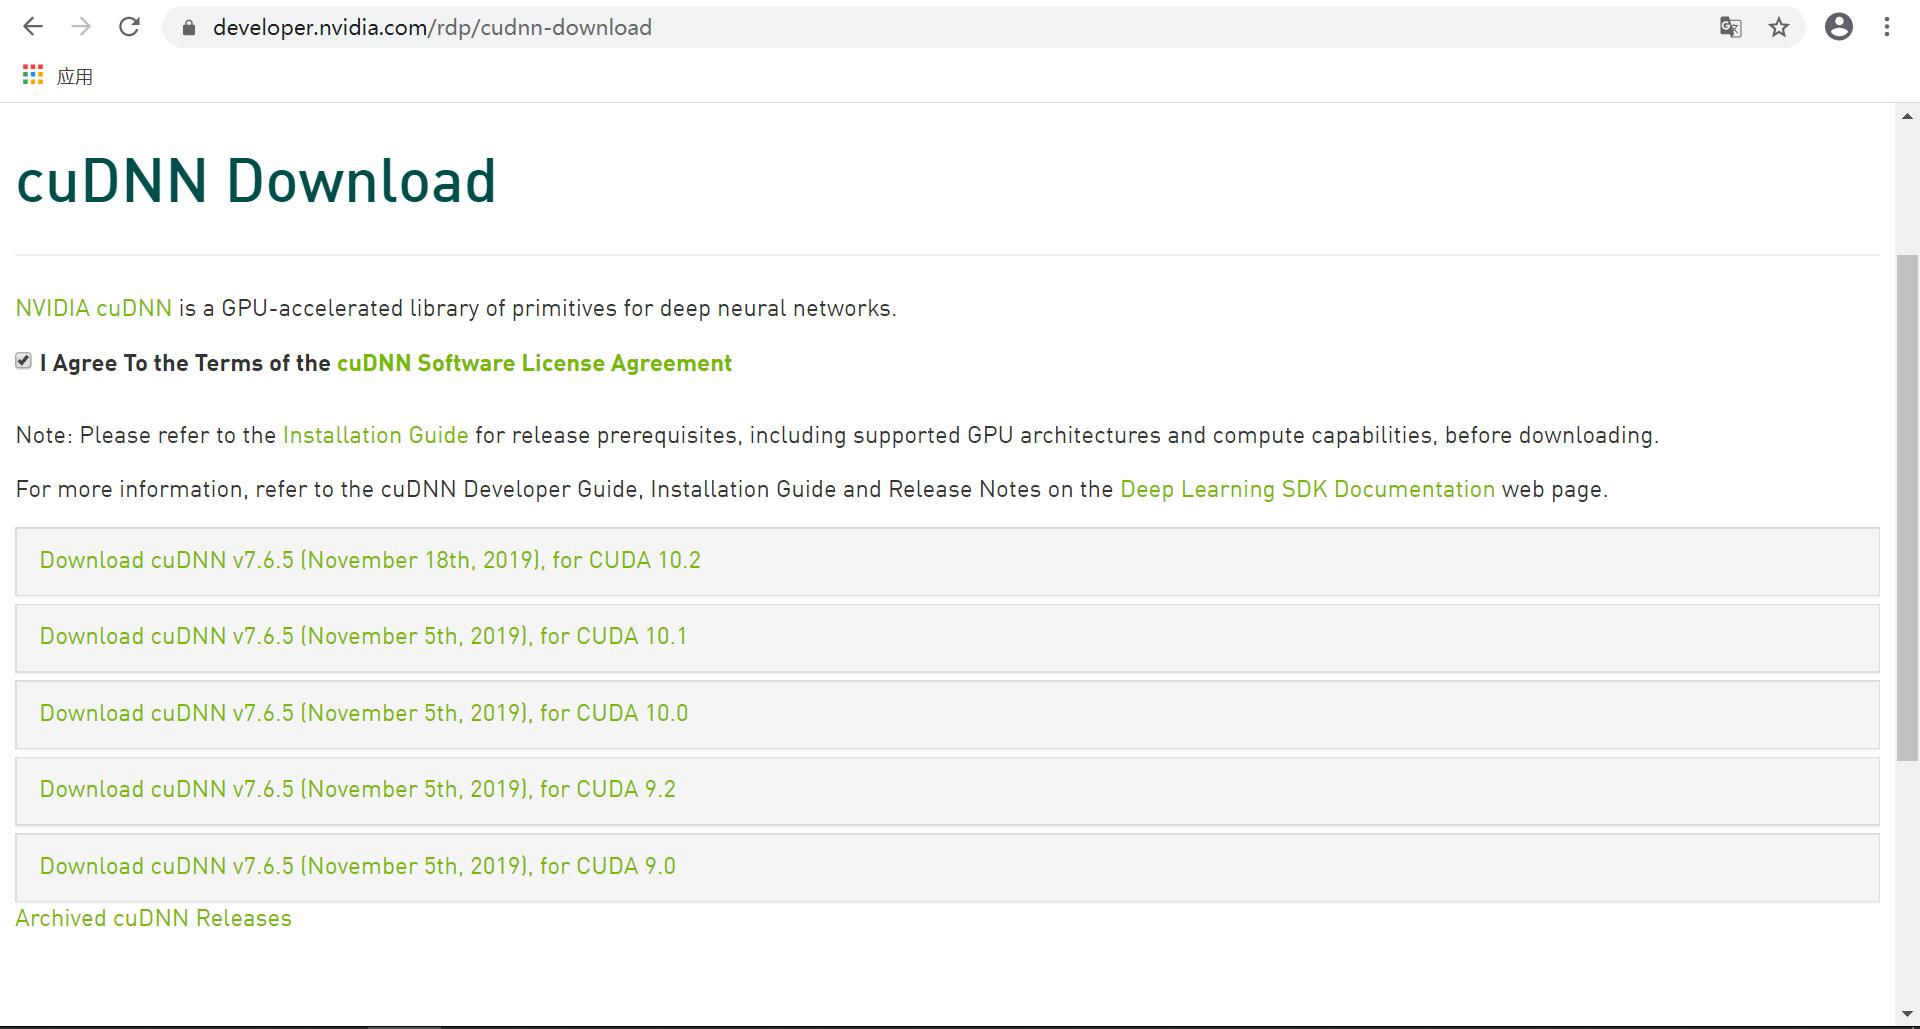Click the scrollbar up arrow
The image size is (1920, 1029).
1907,116
